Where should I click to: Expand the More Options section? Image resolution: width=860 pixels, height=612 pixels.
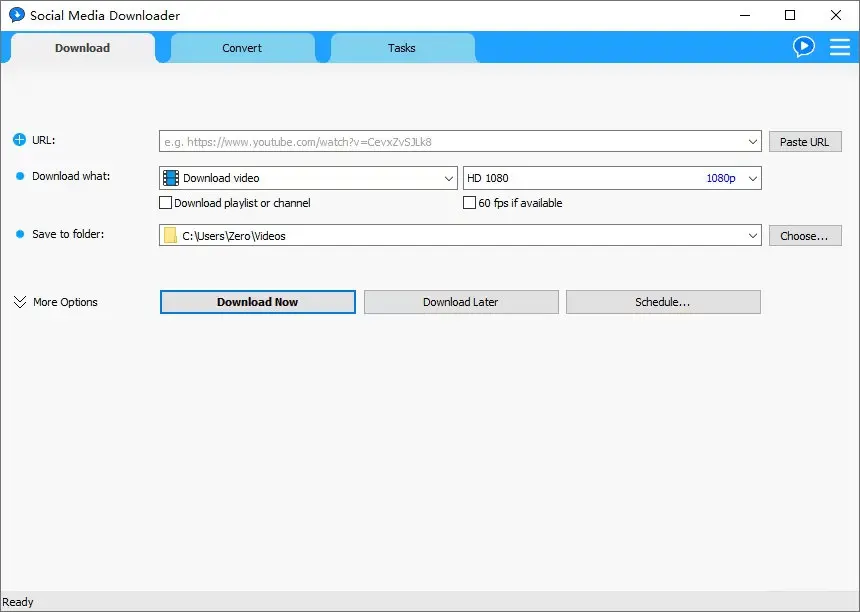tap(55, 302)
